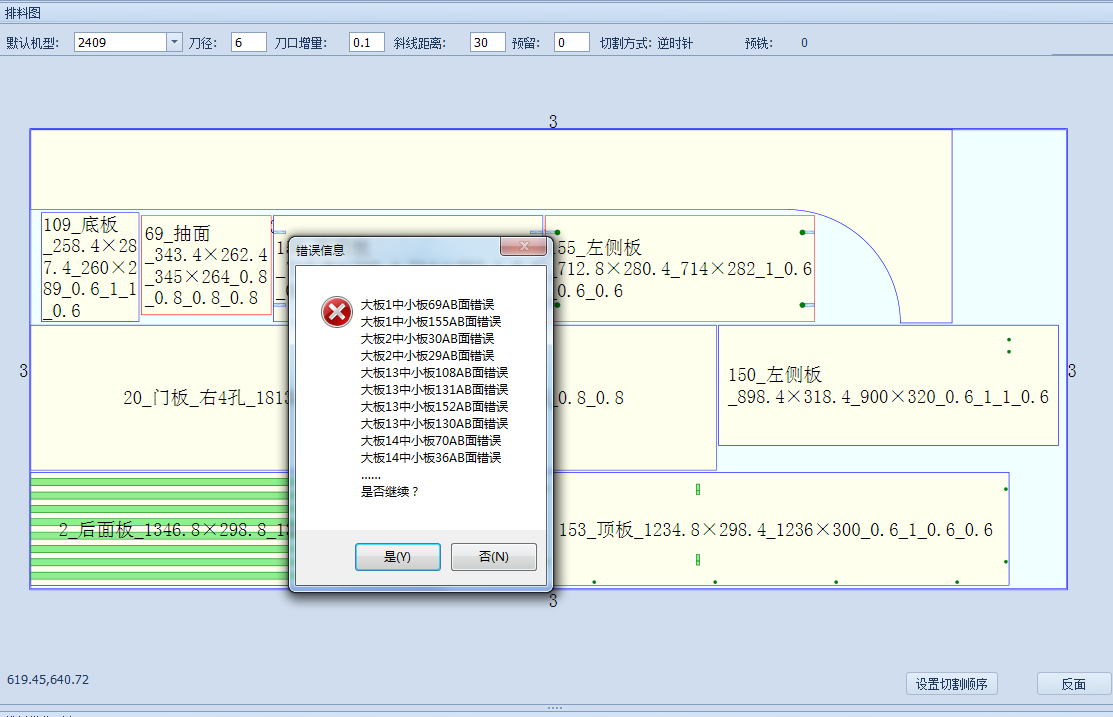
Task: Click the 刀口增量 input field
Action: click(366, 43)
